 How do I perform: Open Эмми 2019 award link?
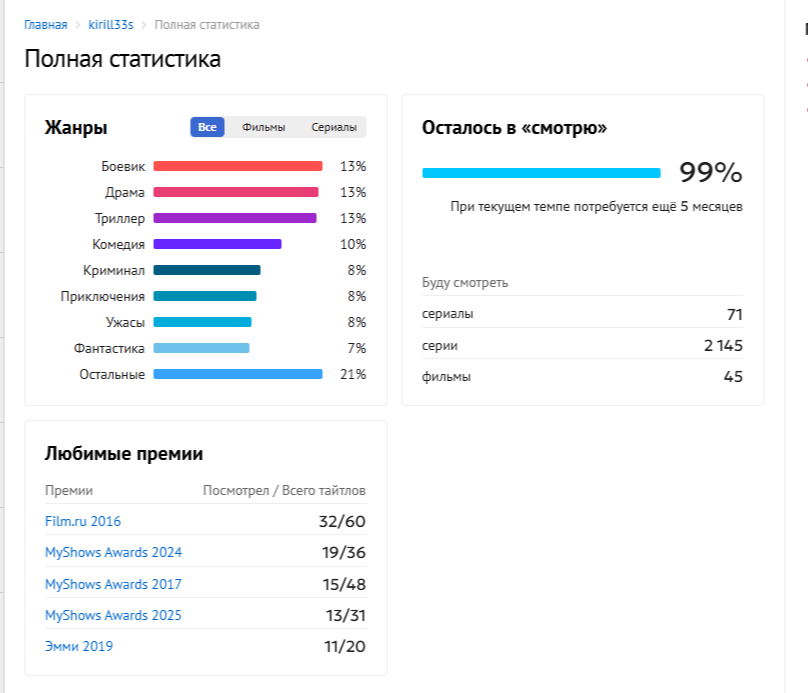point(79,646)
